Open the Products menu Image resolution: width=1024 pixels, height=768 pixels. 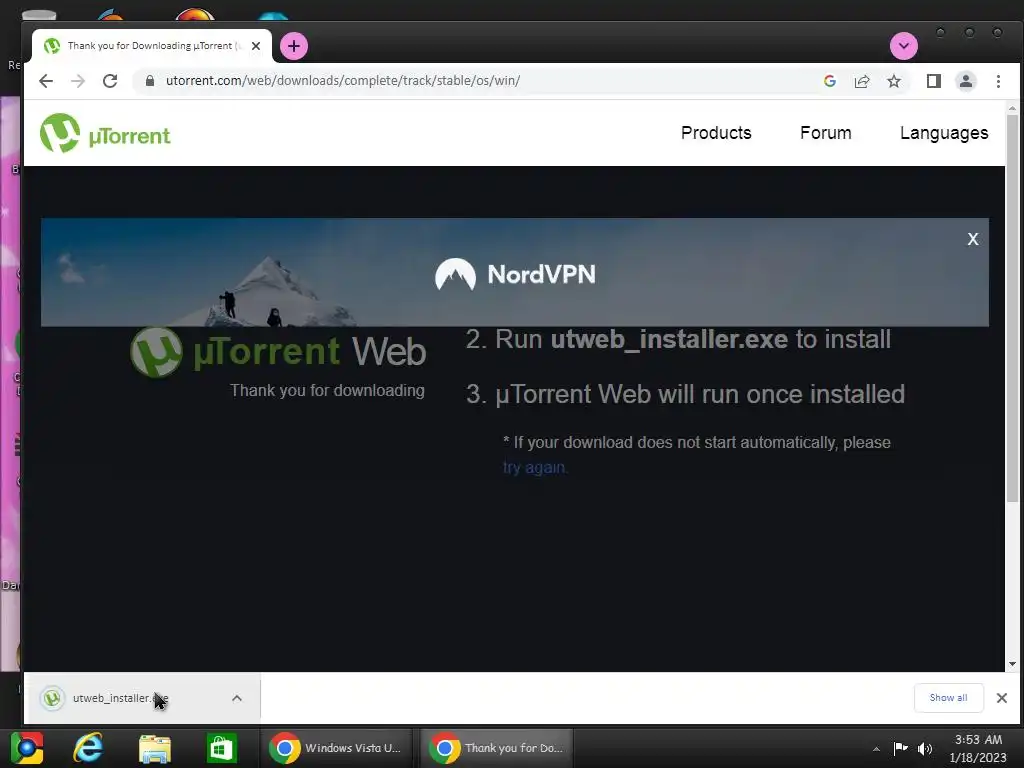point(716,133)
